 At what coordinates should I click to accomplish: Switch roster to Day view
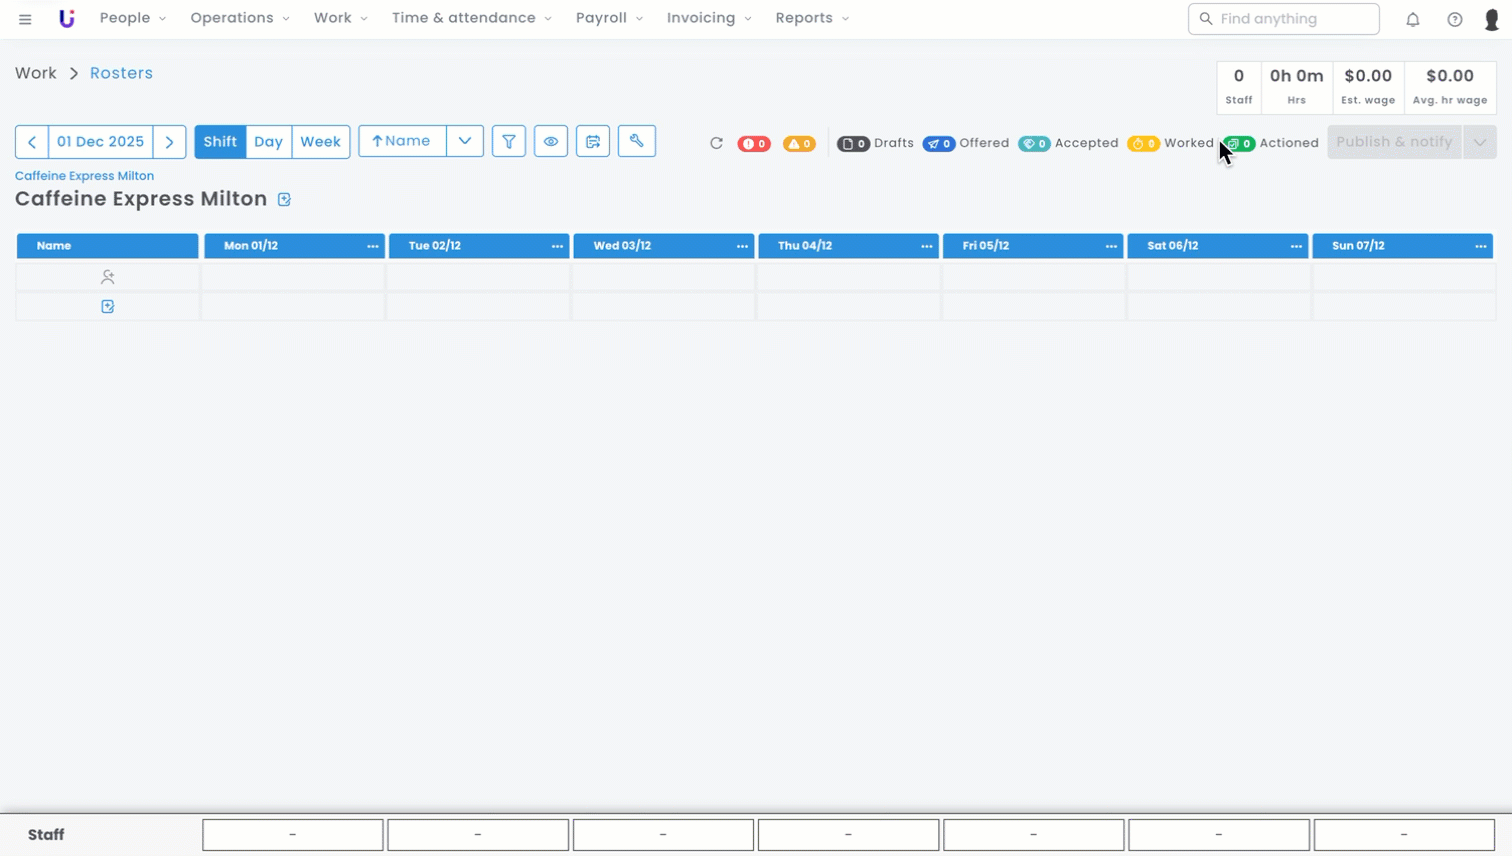point(268,142)
